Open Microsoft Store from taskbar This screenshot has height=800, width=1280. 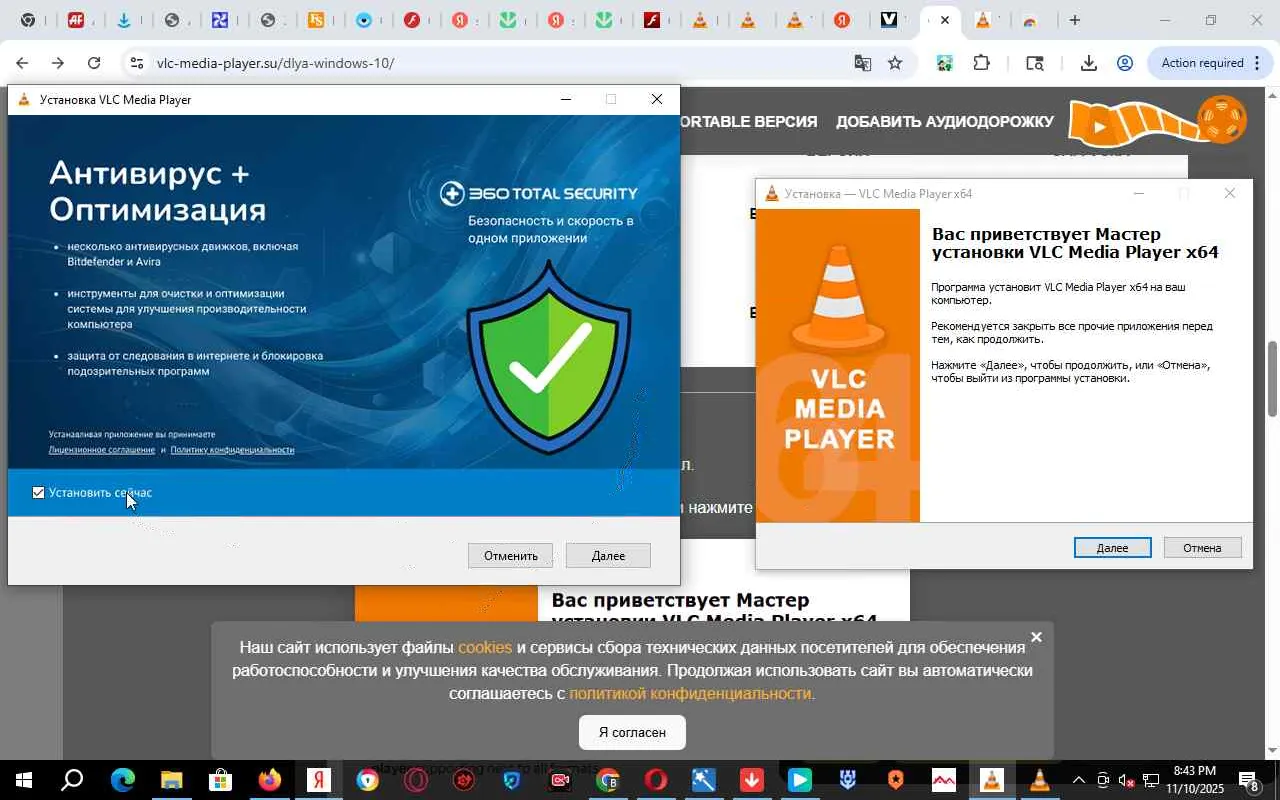pos(220,780)
